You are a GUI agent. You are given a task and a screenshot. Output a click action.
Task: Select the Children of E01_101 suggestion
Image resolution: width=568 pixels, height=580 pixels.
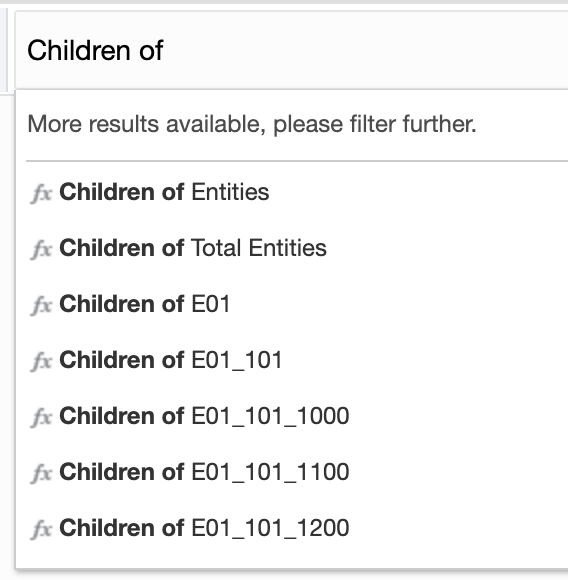click(x=292, y=360)
